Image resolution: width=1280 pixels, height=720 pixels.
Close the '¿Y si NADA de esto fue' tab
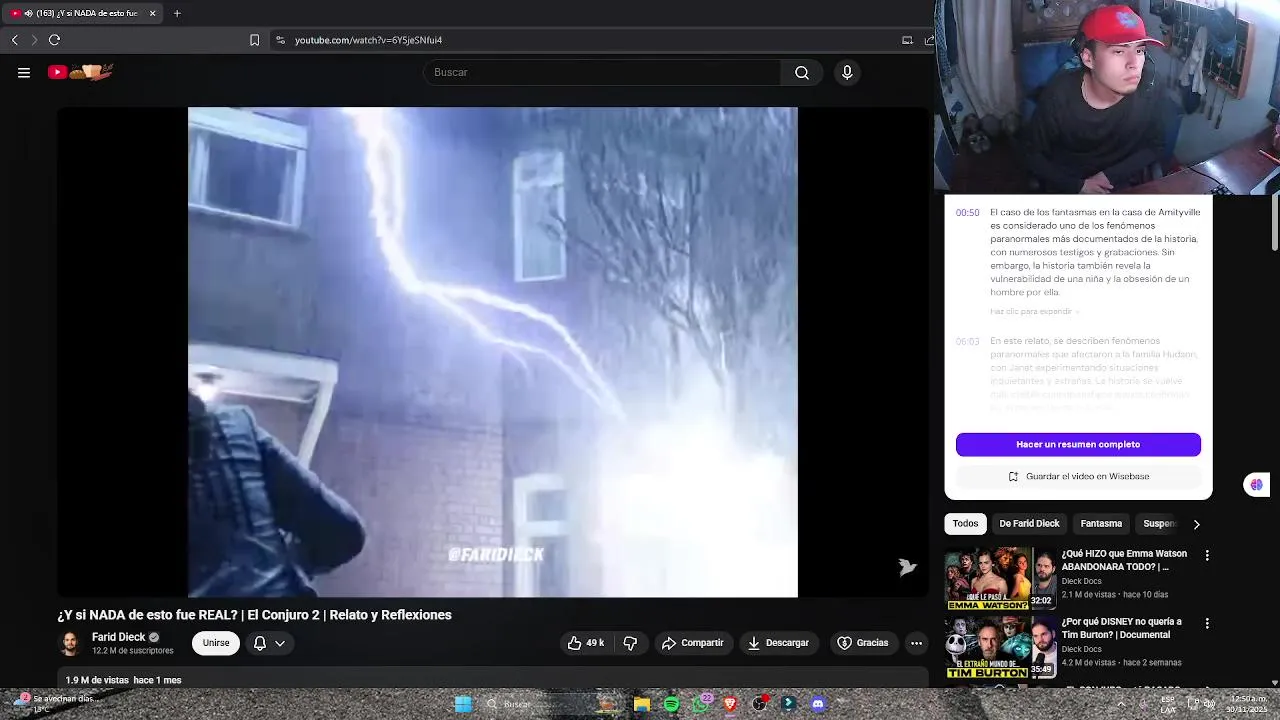coord(152,13)
